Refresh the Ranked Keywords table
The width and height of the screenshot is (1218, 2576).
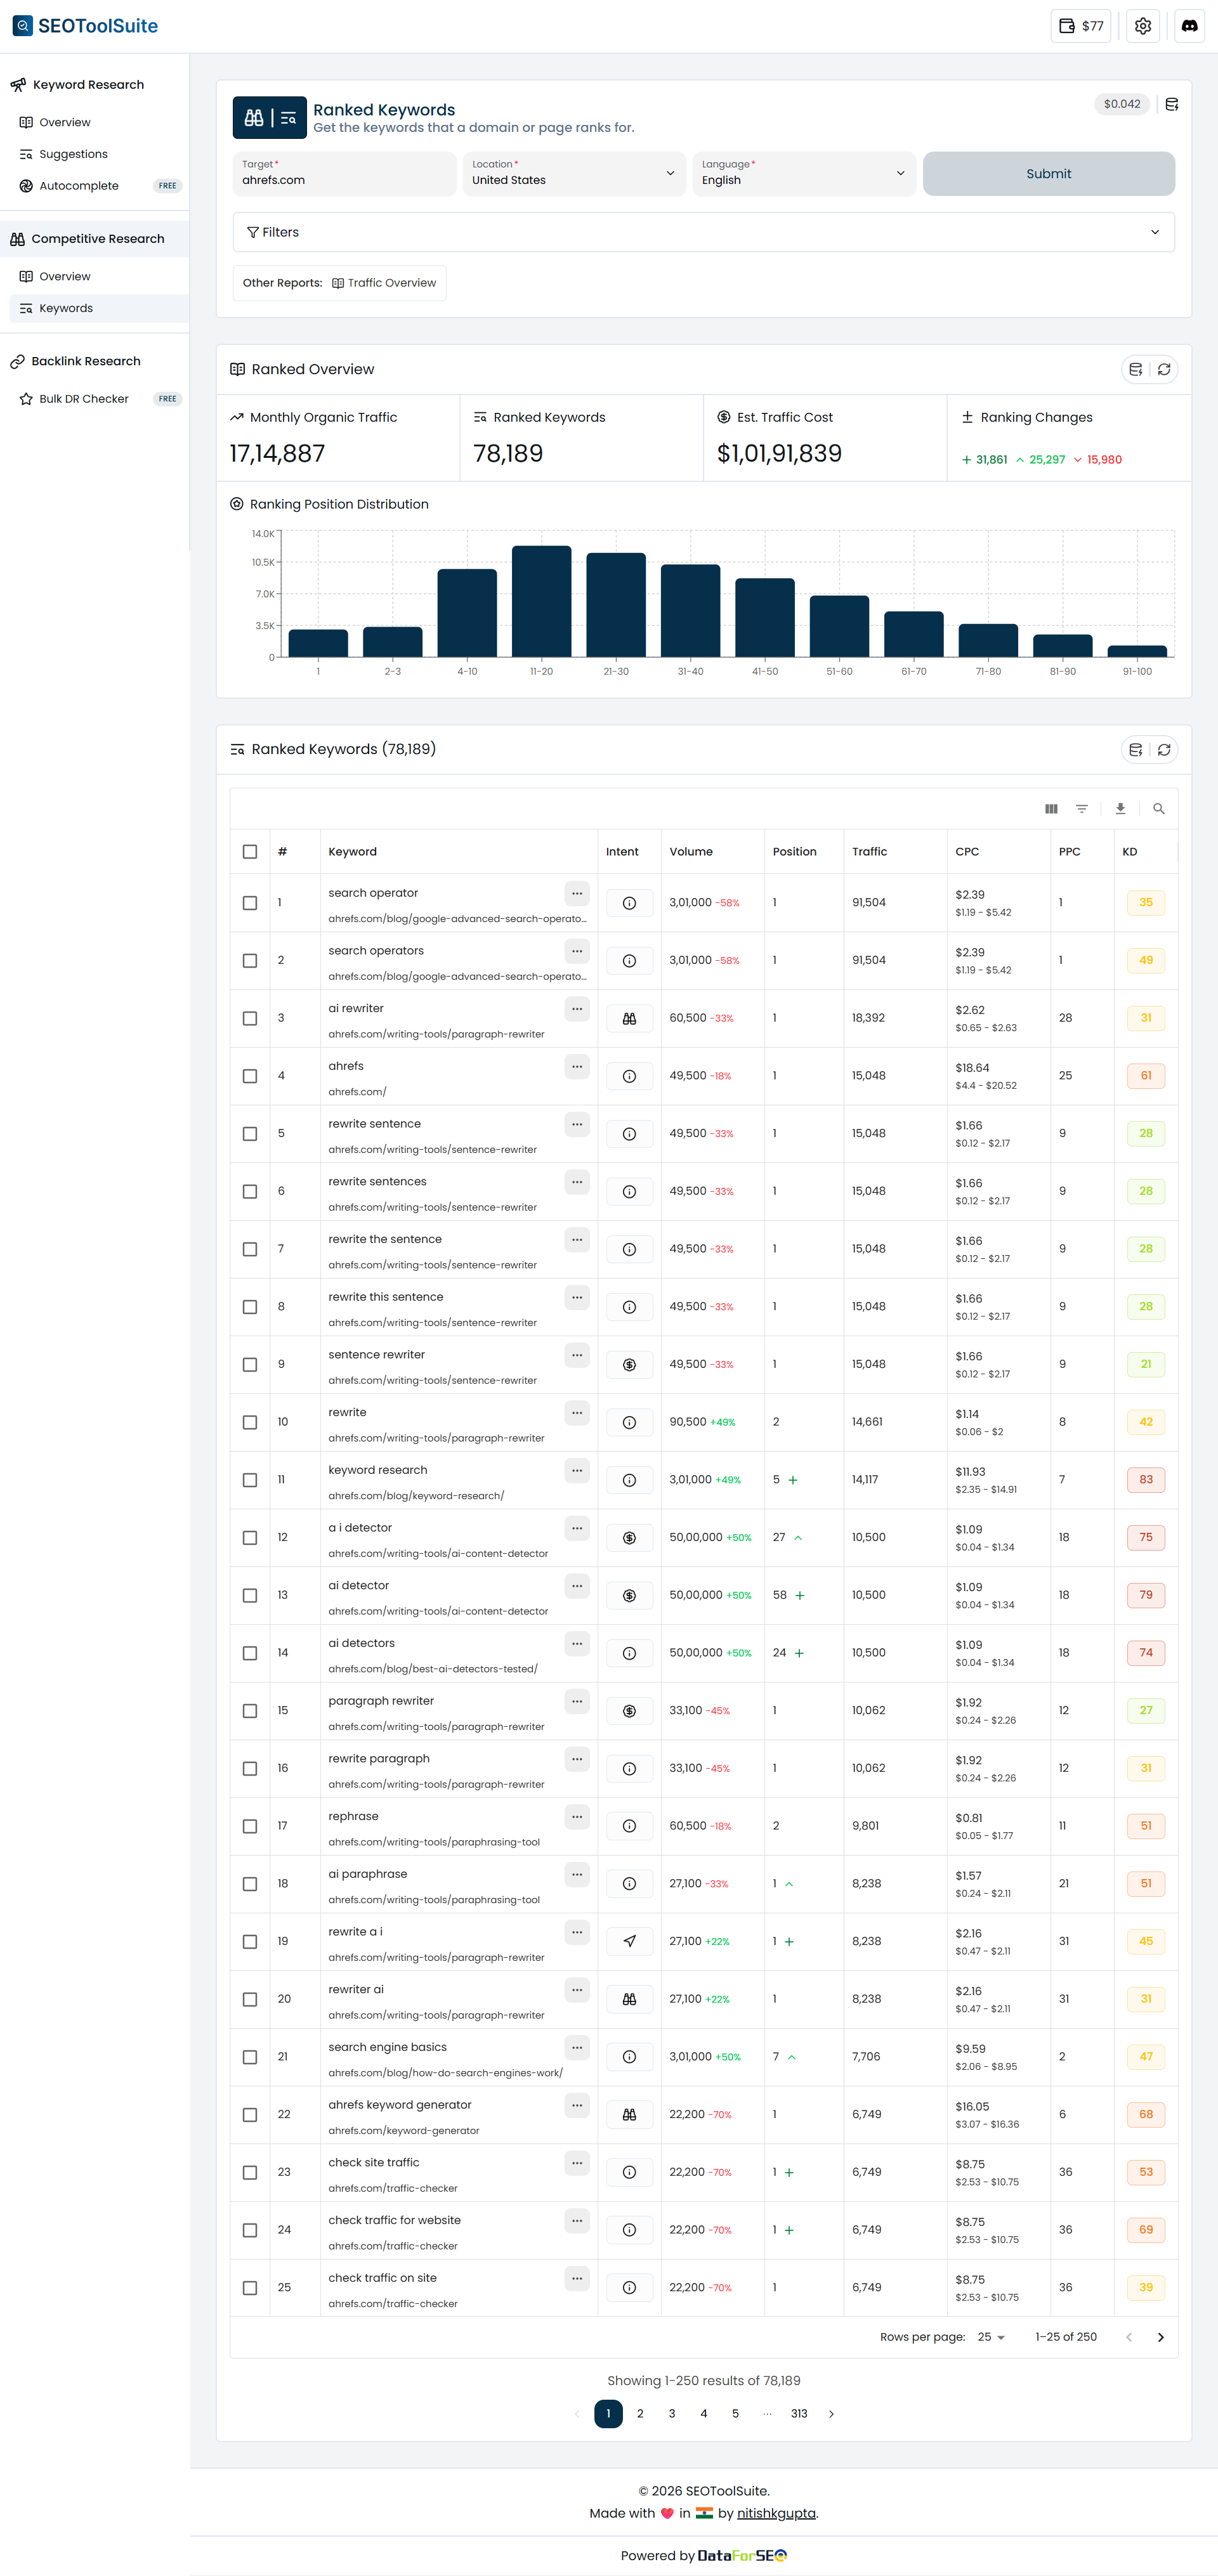(1164, 749)
